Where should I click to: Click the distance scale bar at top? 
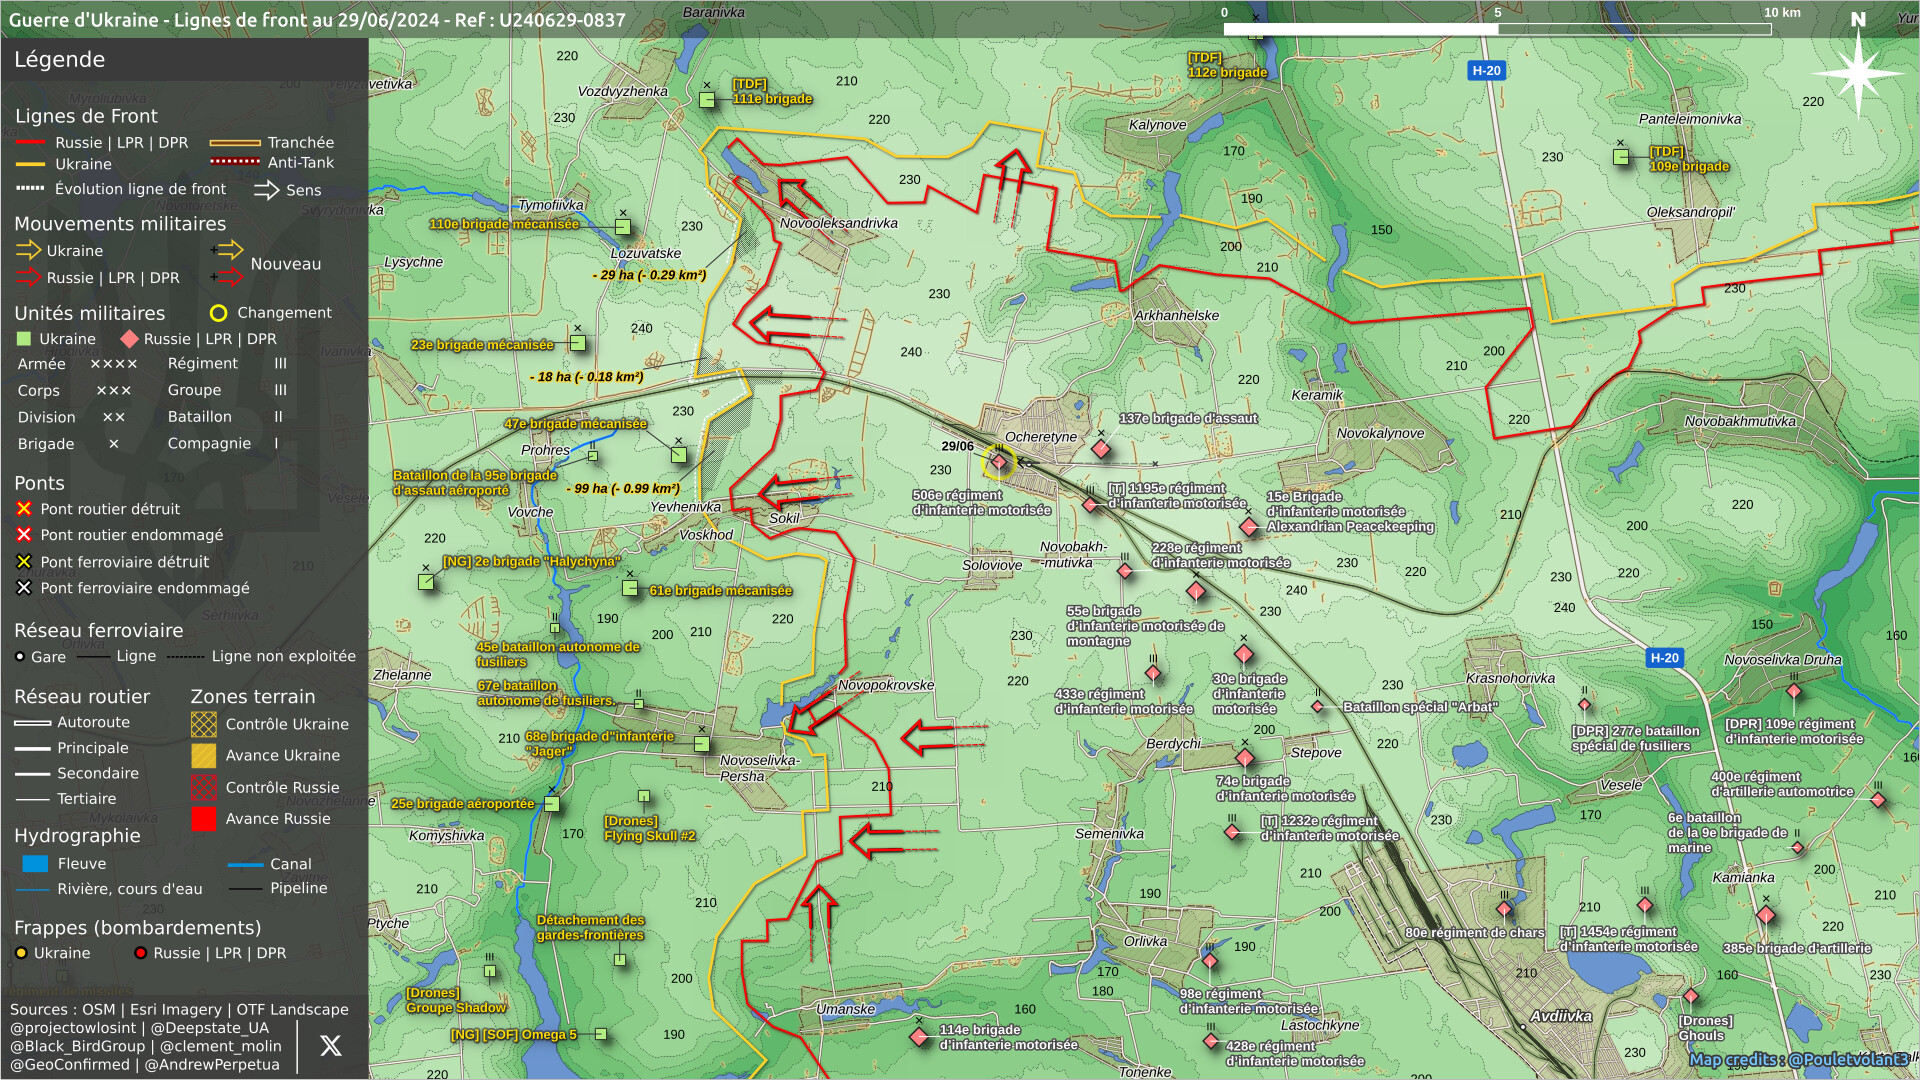[1497, 29]
